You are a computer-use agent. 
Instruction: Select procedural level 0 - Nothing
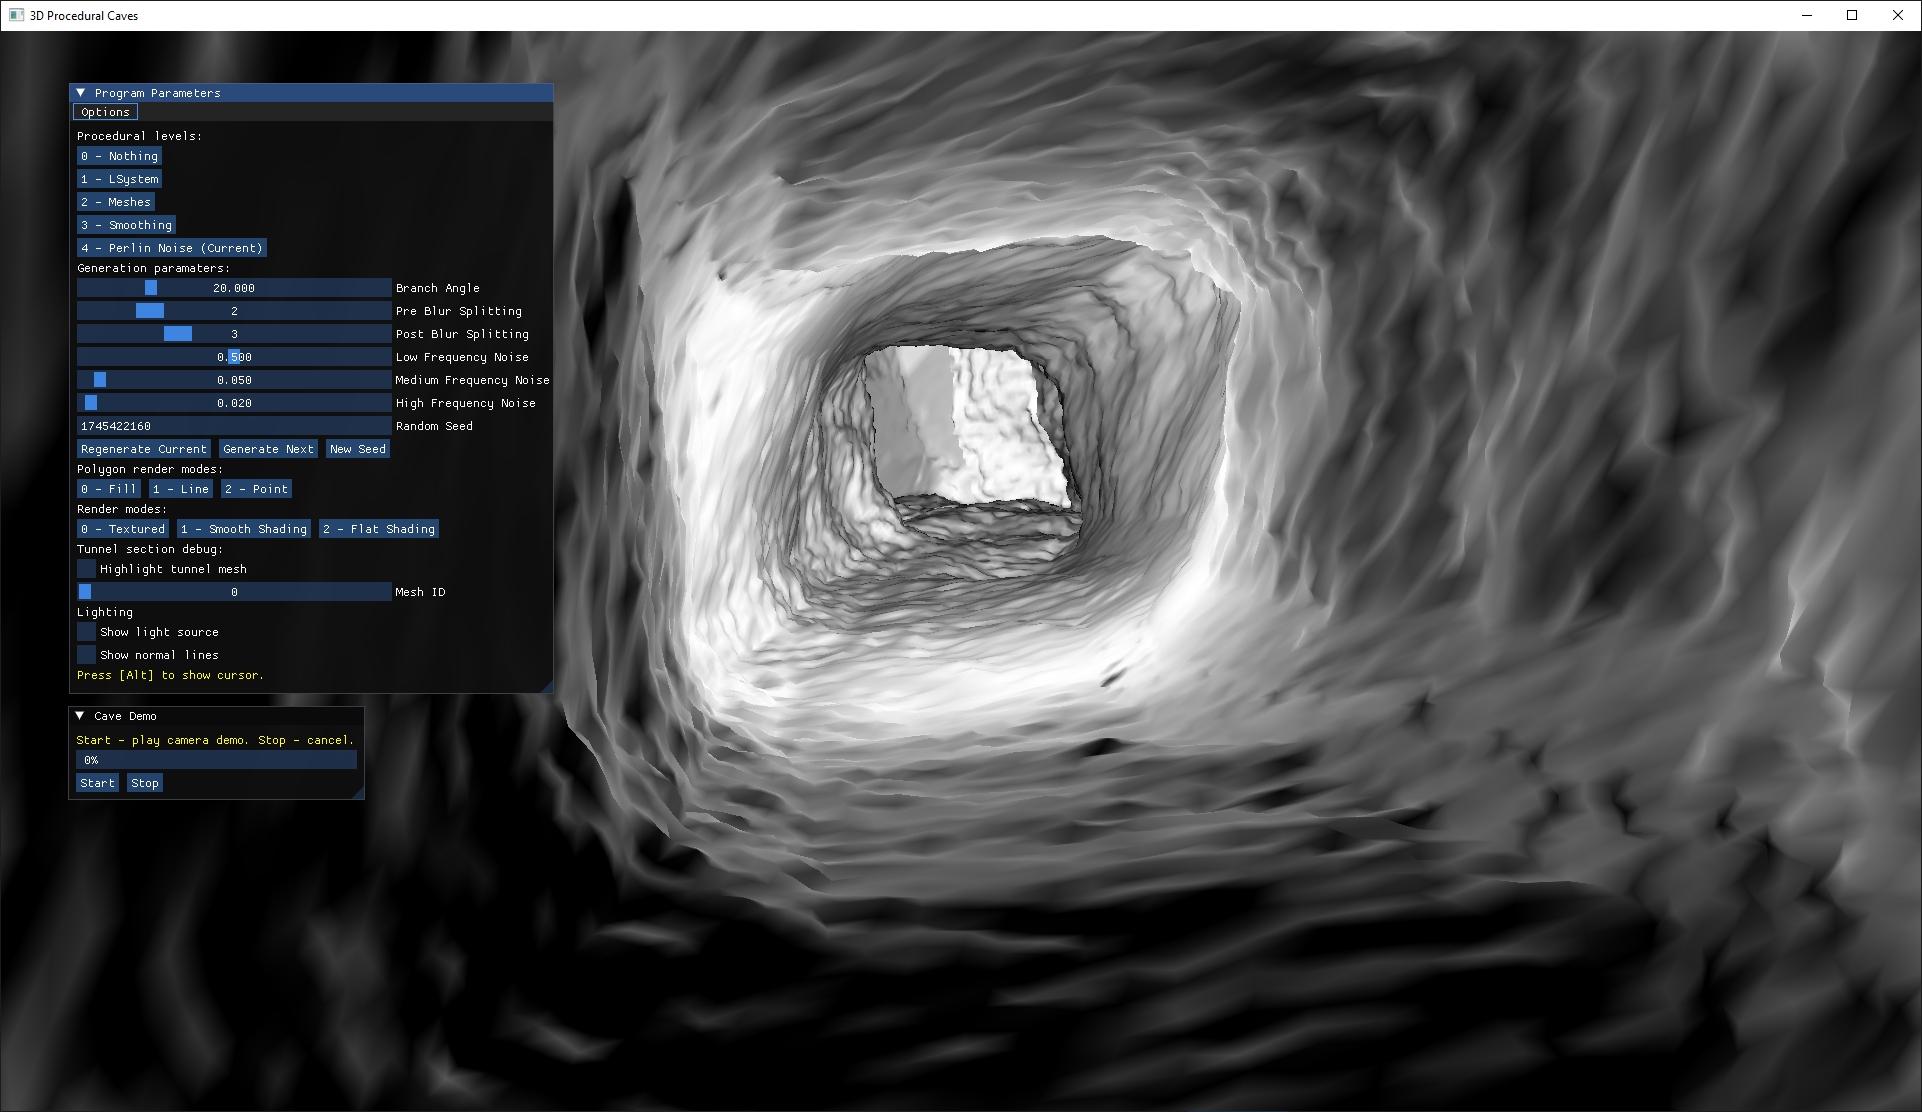pos(119,156)
